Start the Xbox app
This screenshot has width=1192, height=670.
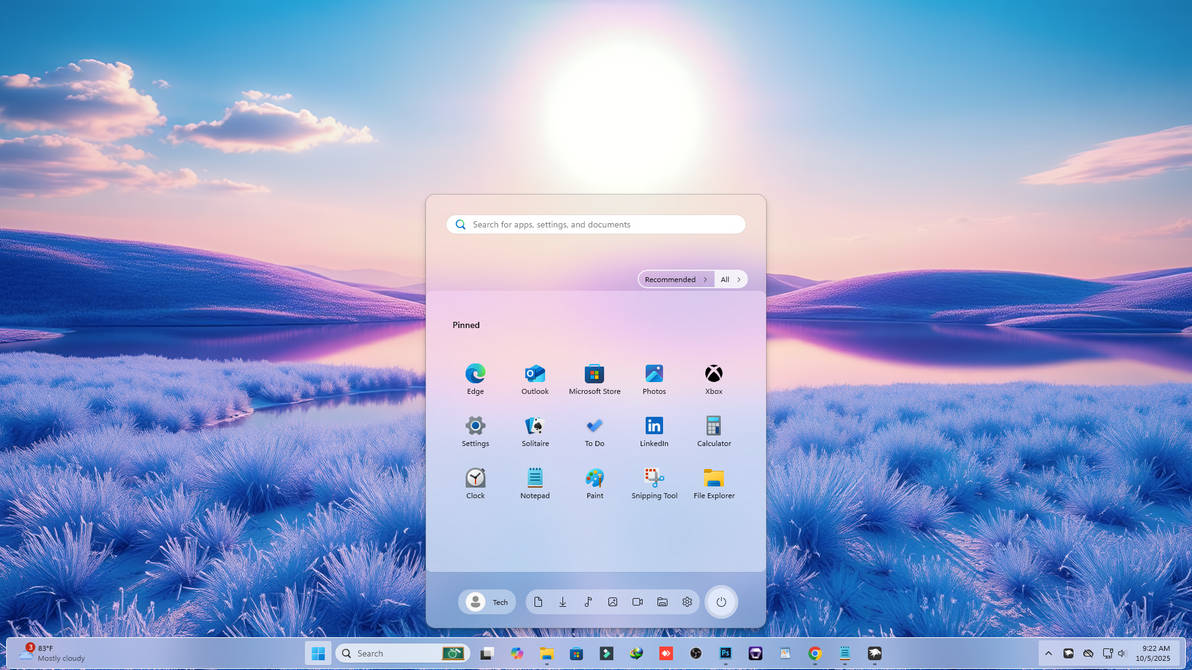pyautogui.click(x=713, y=375)
